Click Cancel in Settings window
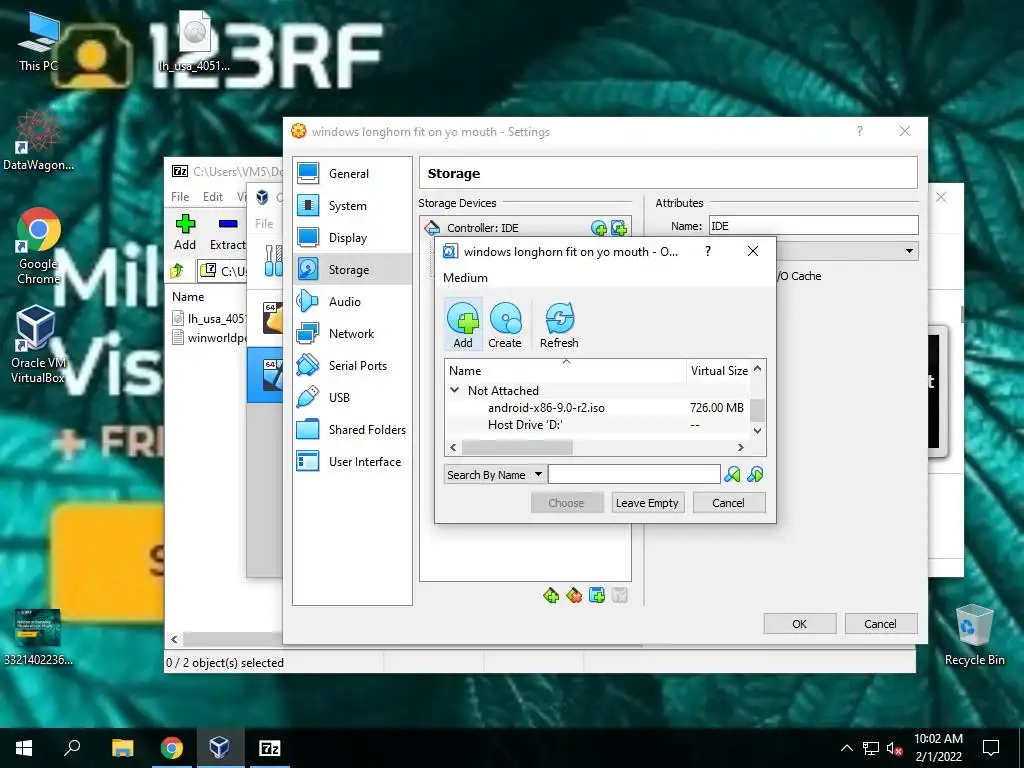Screen dimensions: 1024x768 click(880, 624)
